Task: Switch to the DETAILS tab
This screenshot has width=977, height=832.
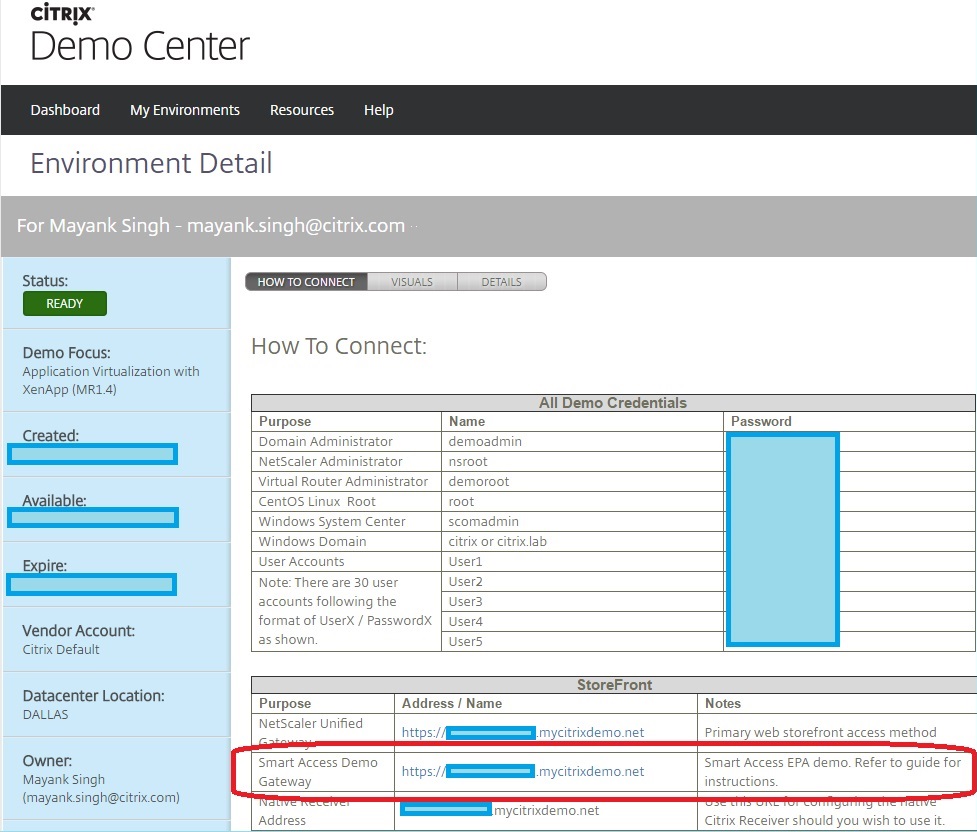Action: point(502,282)
